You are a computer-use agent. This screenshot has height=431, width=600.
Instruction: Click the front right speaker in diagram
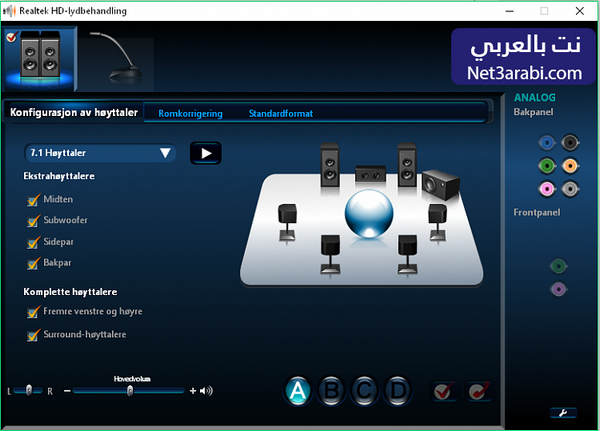point(407,165)
